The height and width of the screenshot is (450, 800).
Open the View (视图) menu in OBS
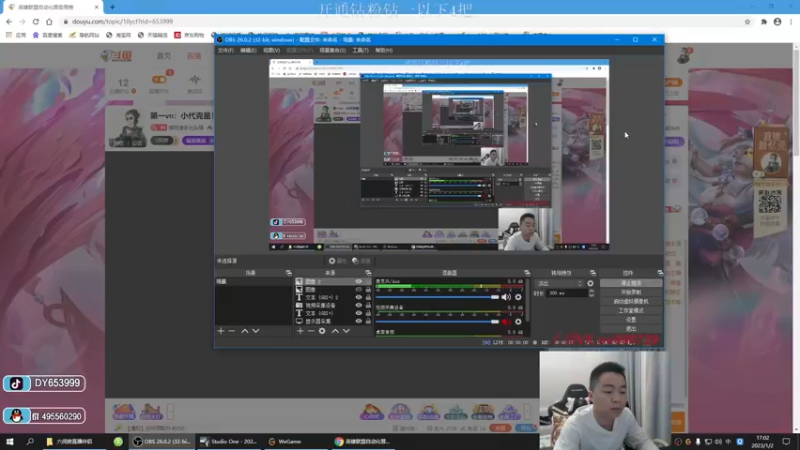pyautogui.click(x=271, y=51)
